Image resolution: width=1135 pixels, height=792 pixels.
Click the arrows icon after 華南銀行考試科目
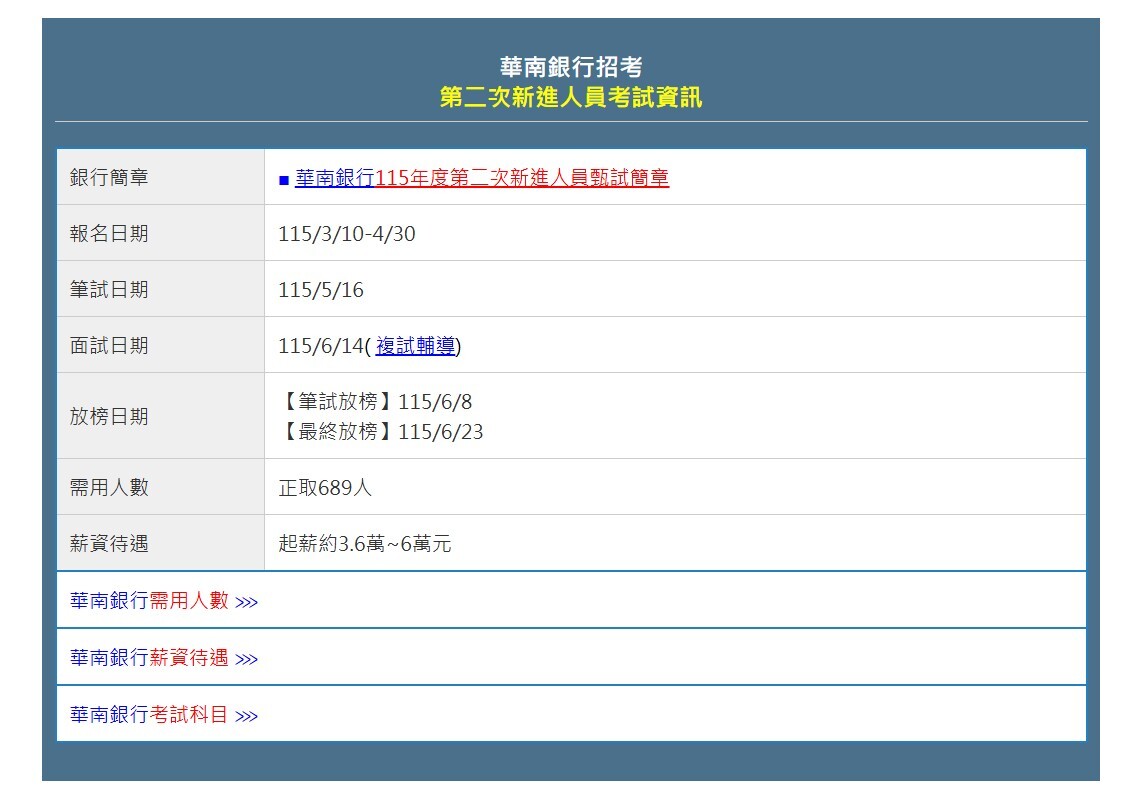click(246, 716)
